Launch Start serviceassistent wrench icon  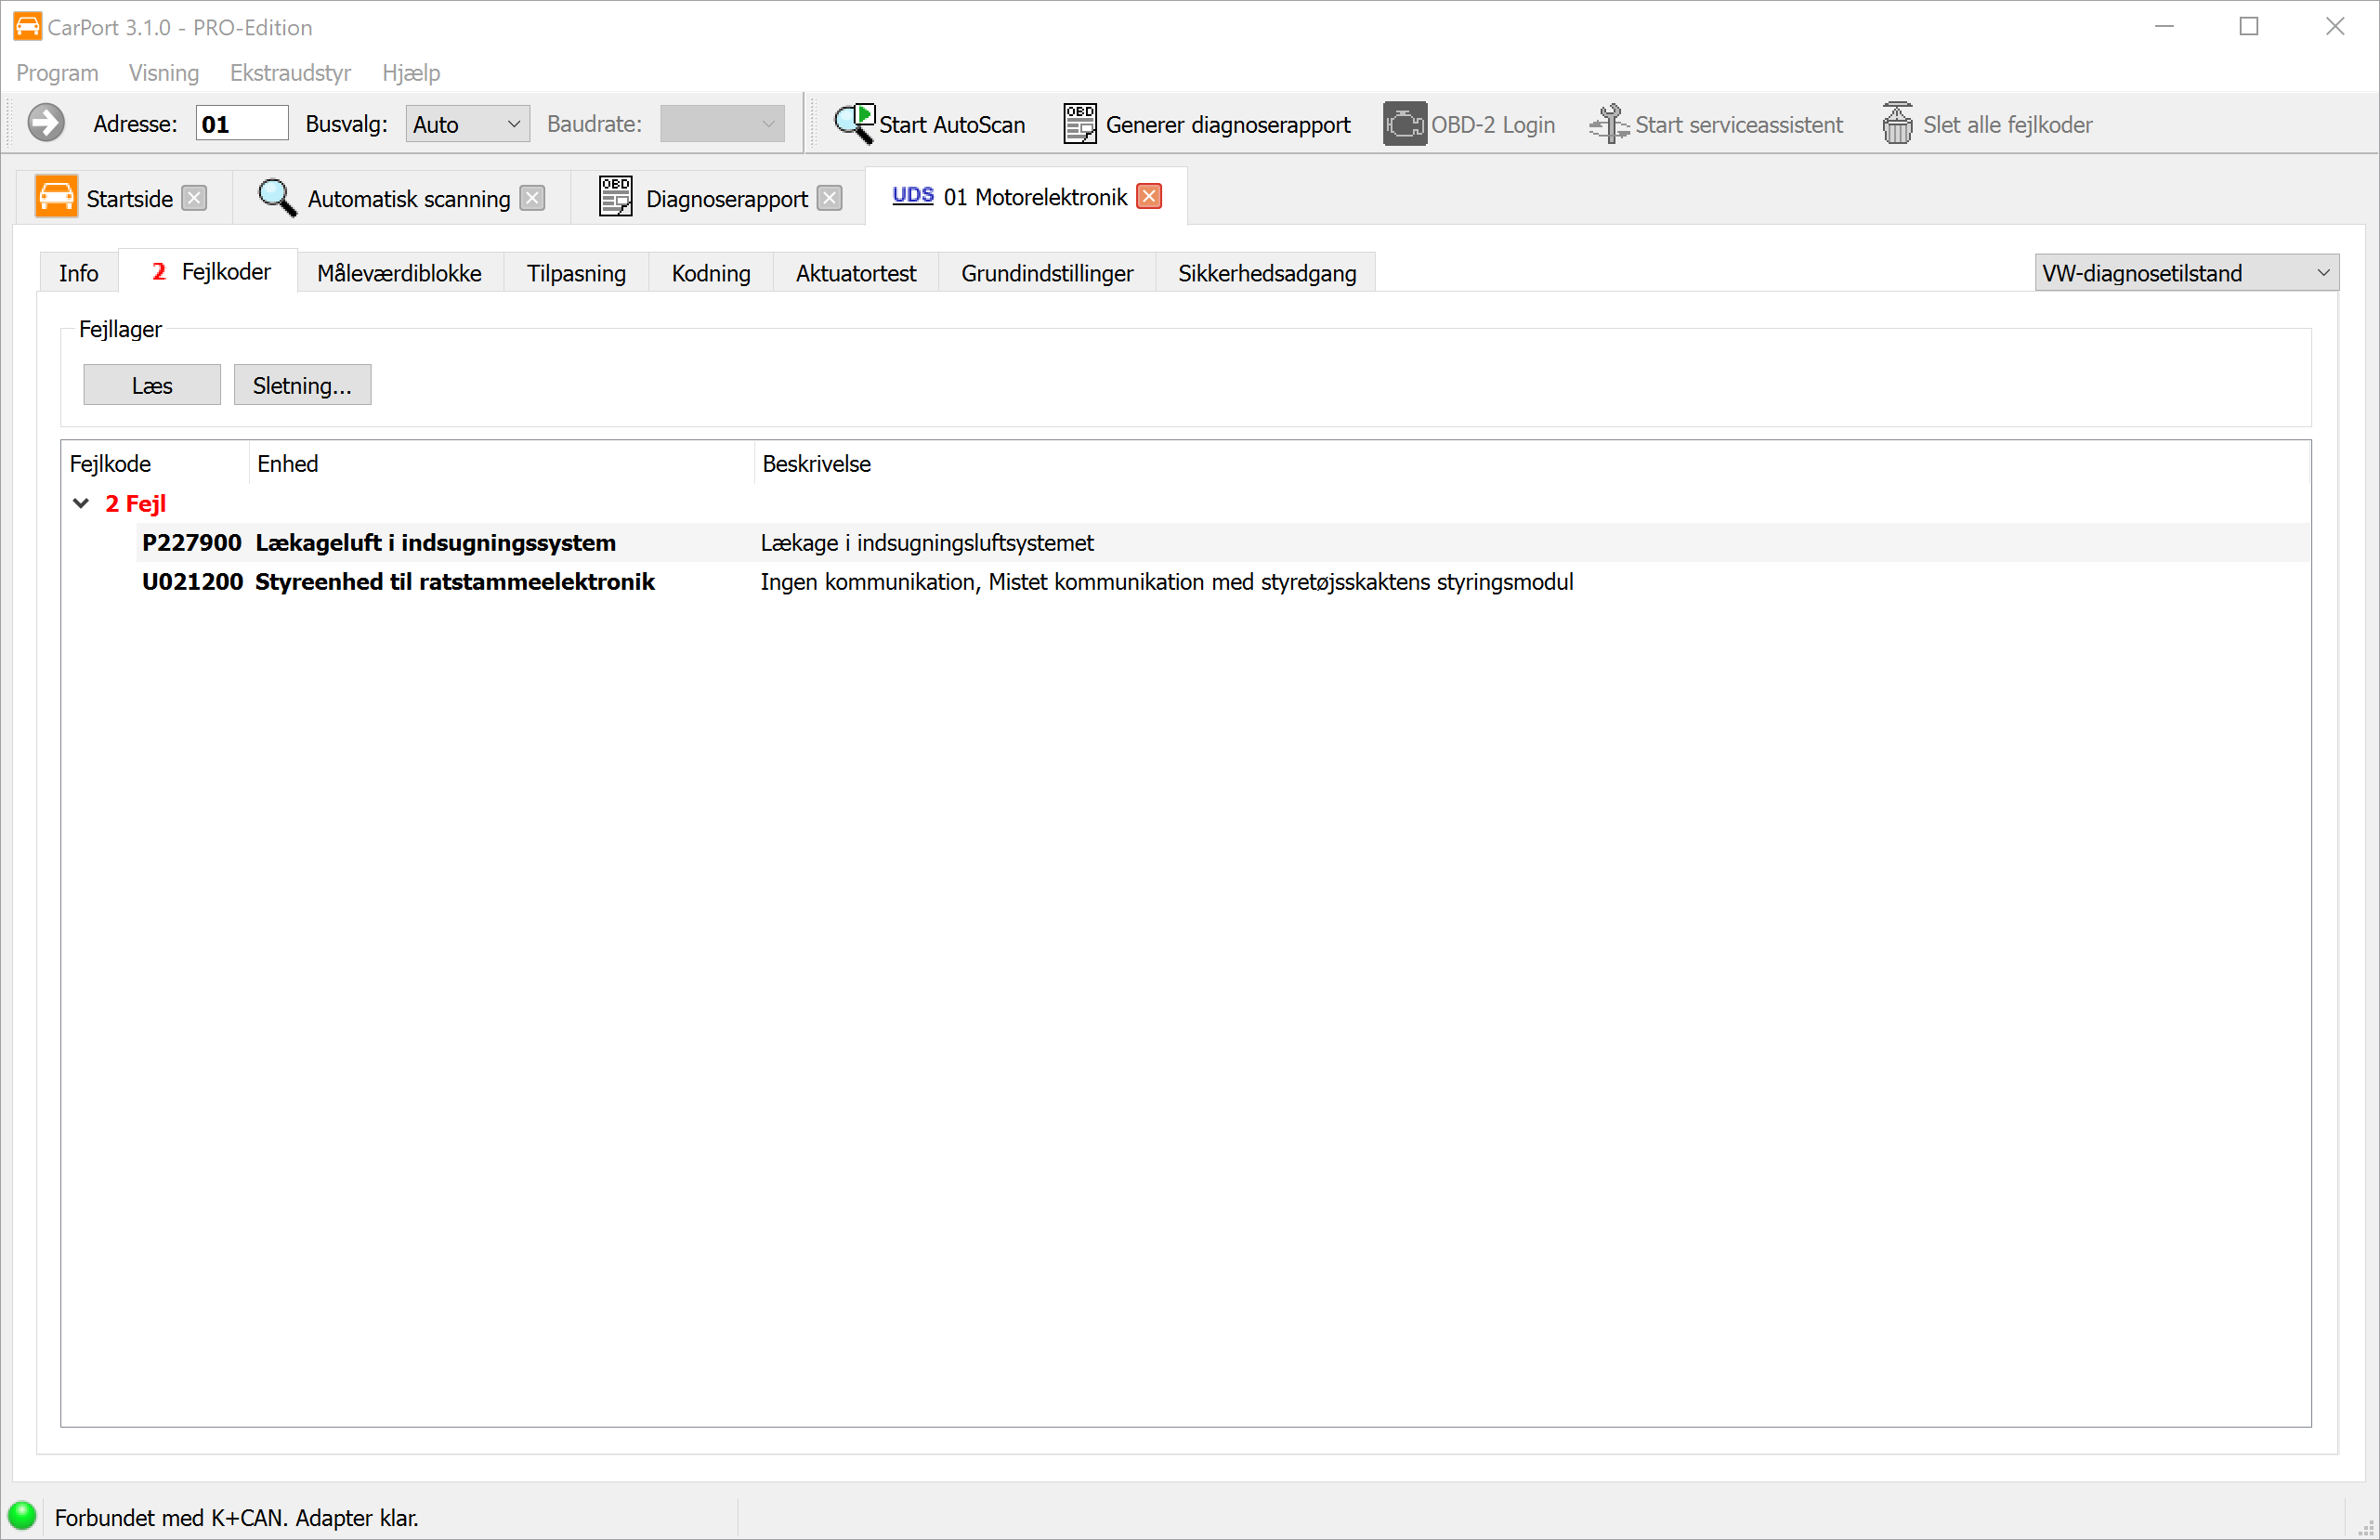[x=1609, y=124]
